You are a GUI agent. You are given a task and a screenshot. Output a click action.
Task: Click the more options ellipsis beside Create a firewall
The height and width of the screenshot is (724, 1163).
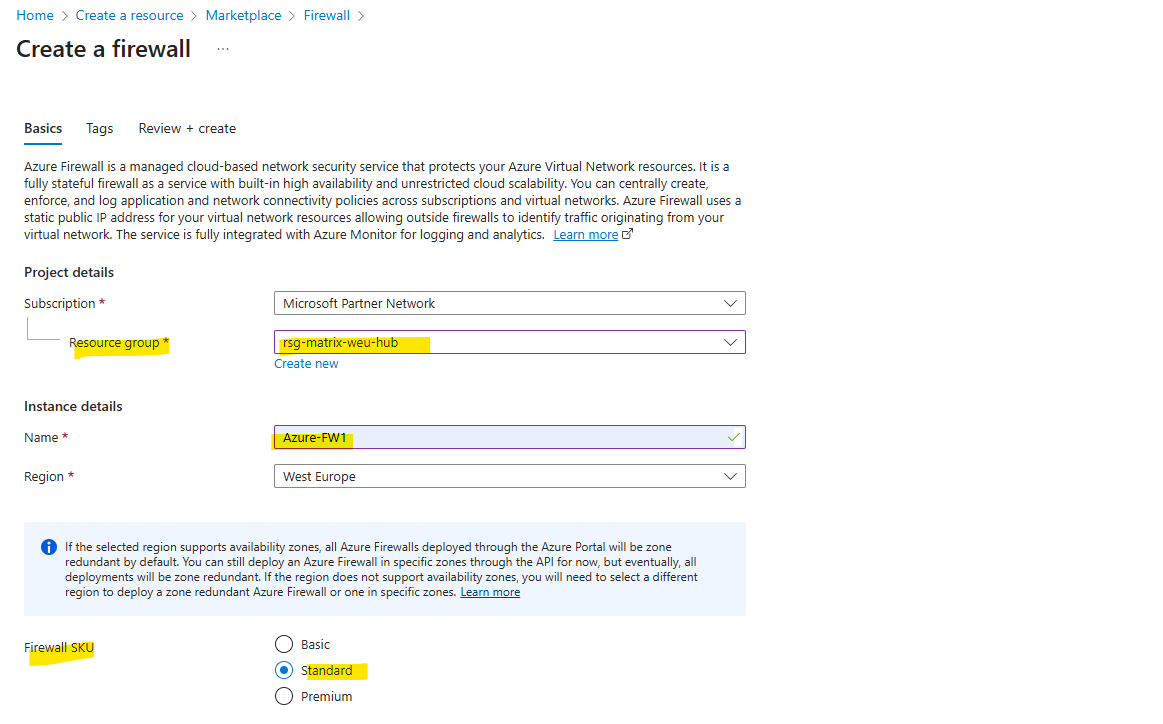click(223, 49)
